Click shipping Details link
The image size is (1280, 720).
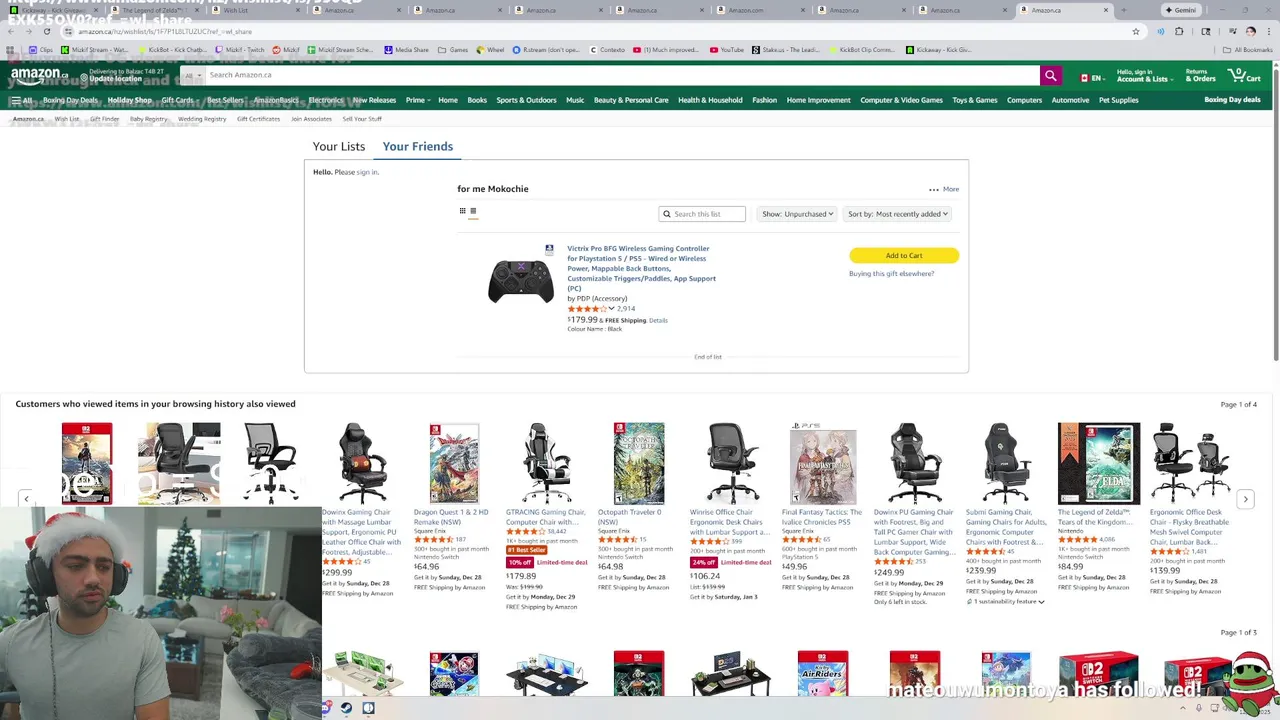[x=658, y=321]
